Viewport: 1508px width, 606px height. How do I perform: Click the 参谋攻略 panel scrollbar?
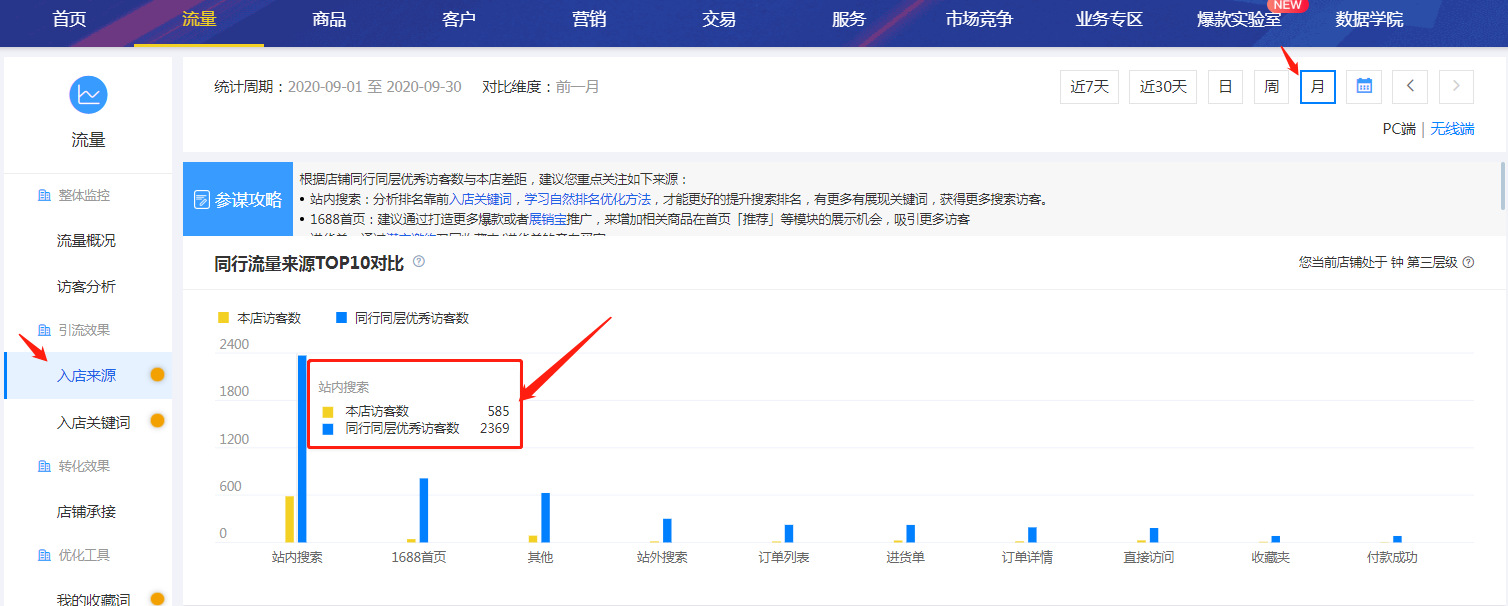(1503, 186)
